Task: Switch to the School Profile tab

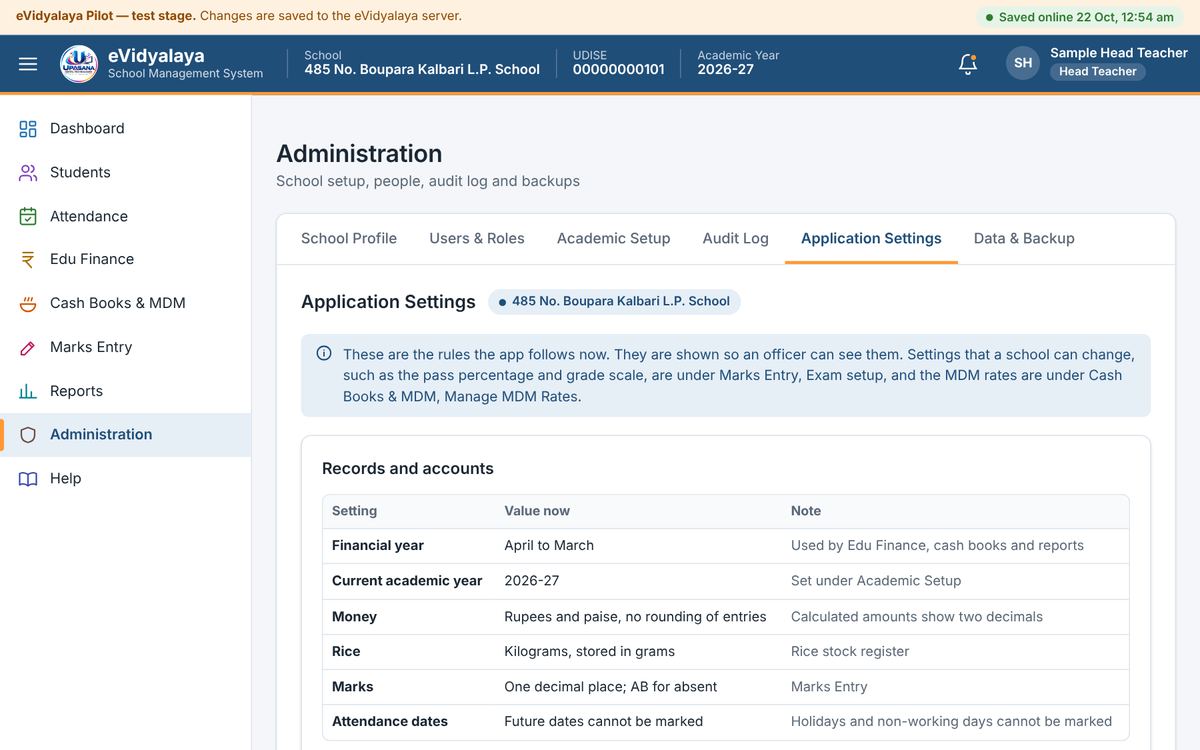Action: [349, 238]
